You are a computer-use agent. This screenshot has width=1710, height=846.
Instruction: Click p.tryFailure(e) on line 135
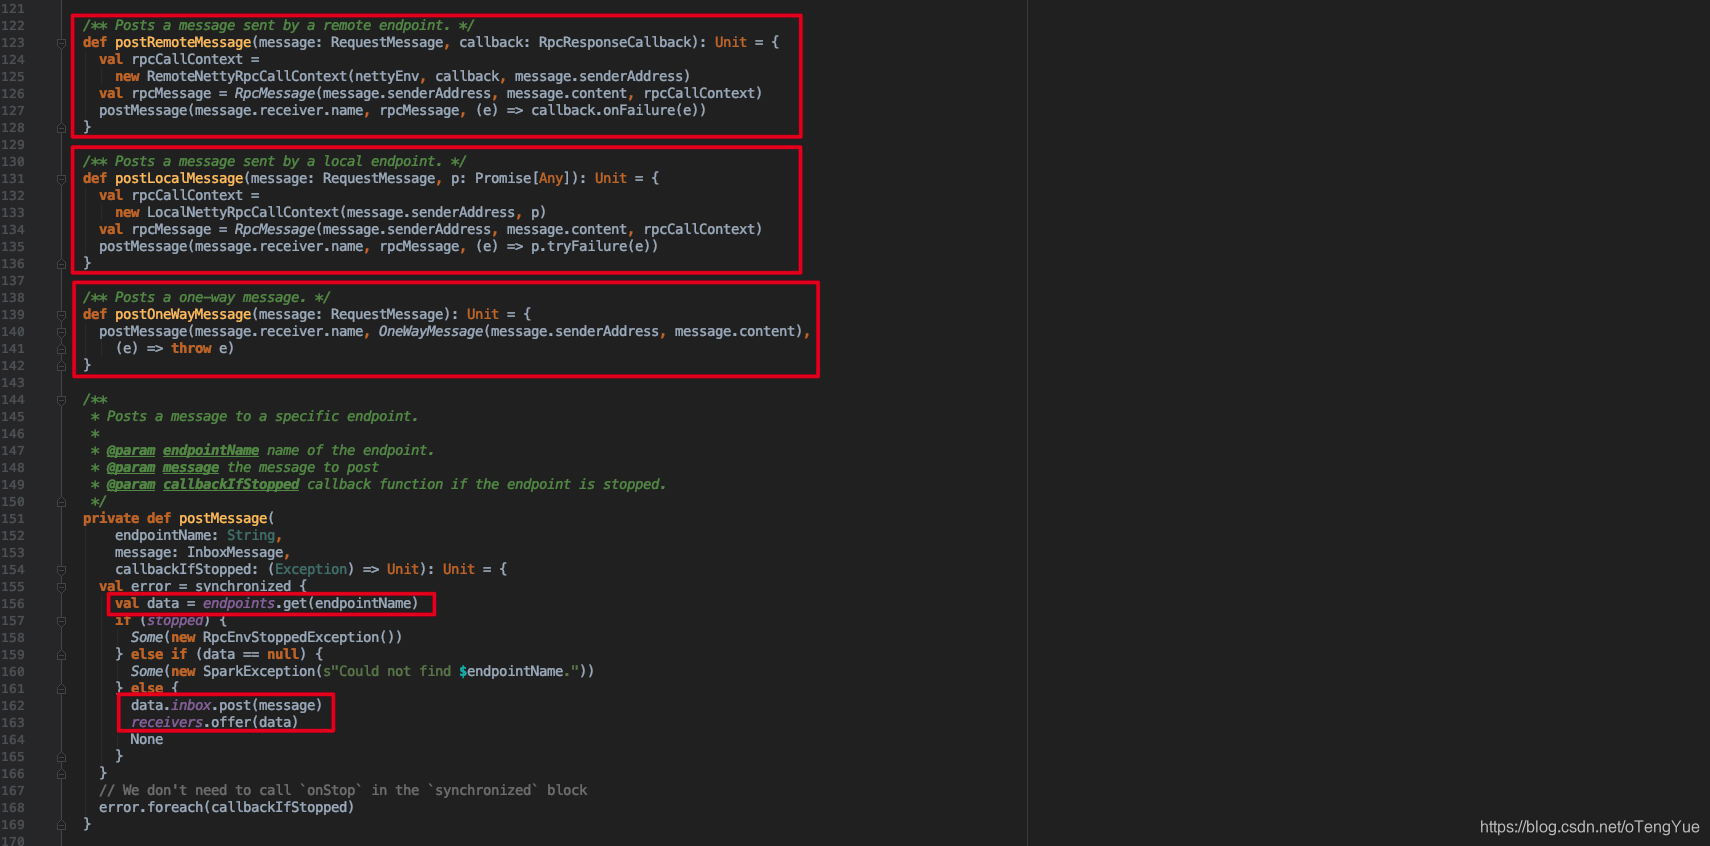pos(591,247)
